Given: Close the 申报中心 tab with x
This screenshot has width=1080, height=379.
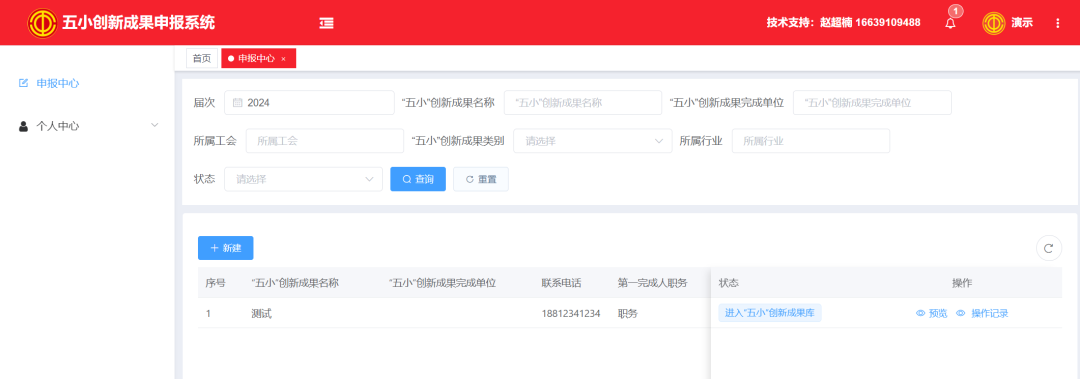Looking at the screenshot, I should tap(283, 59).
